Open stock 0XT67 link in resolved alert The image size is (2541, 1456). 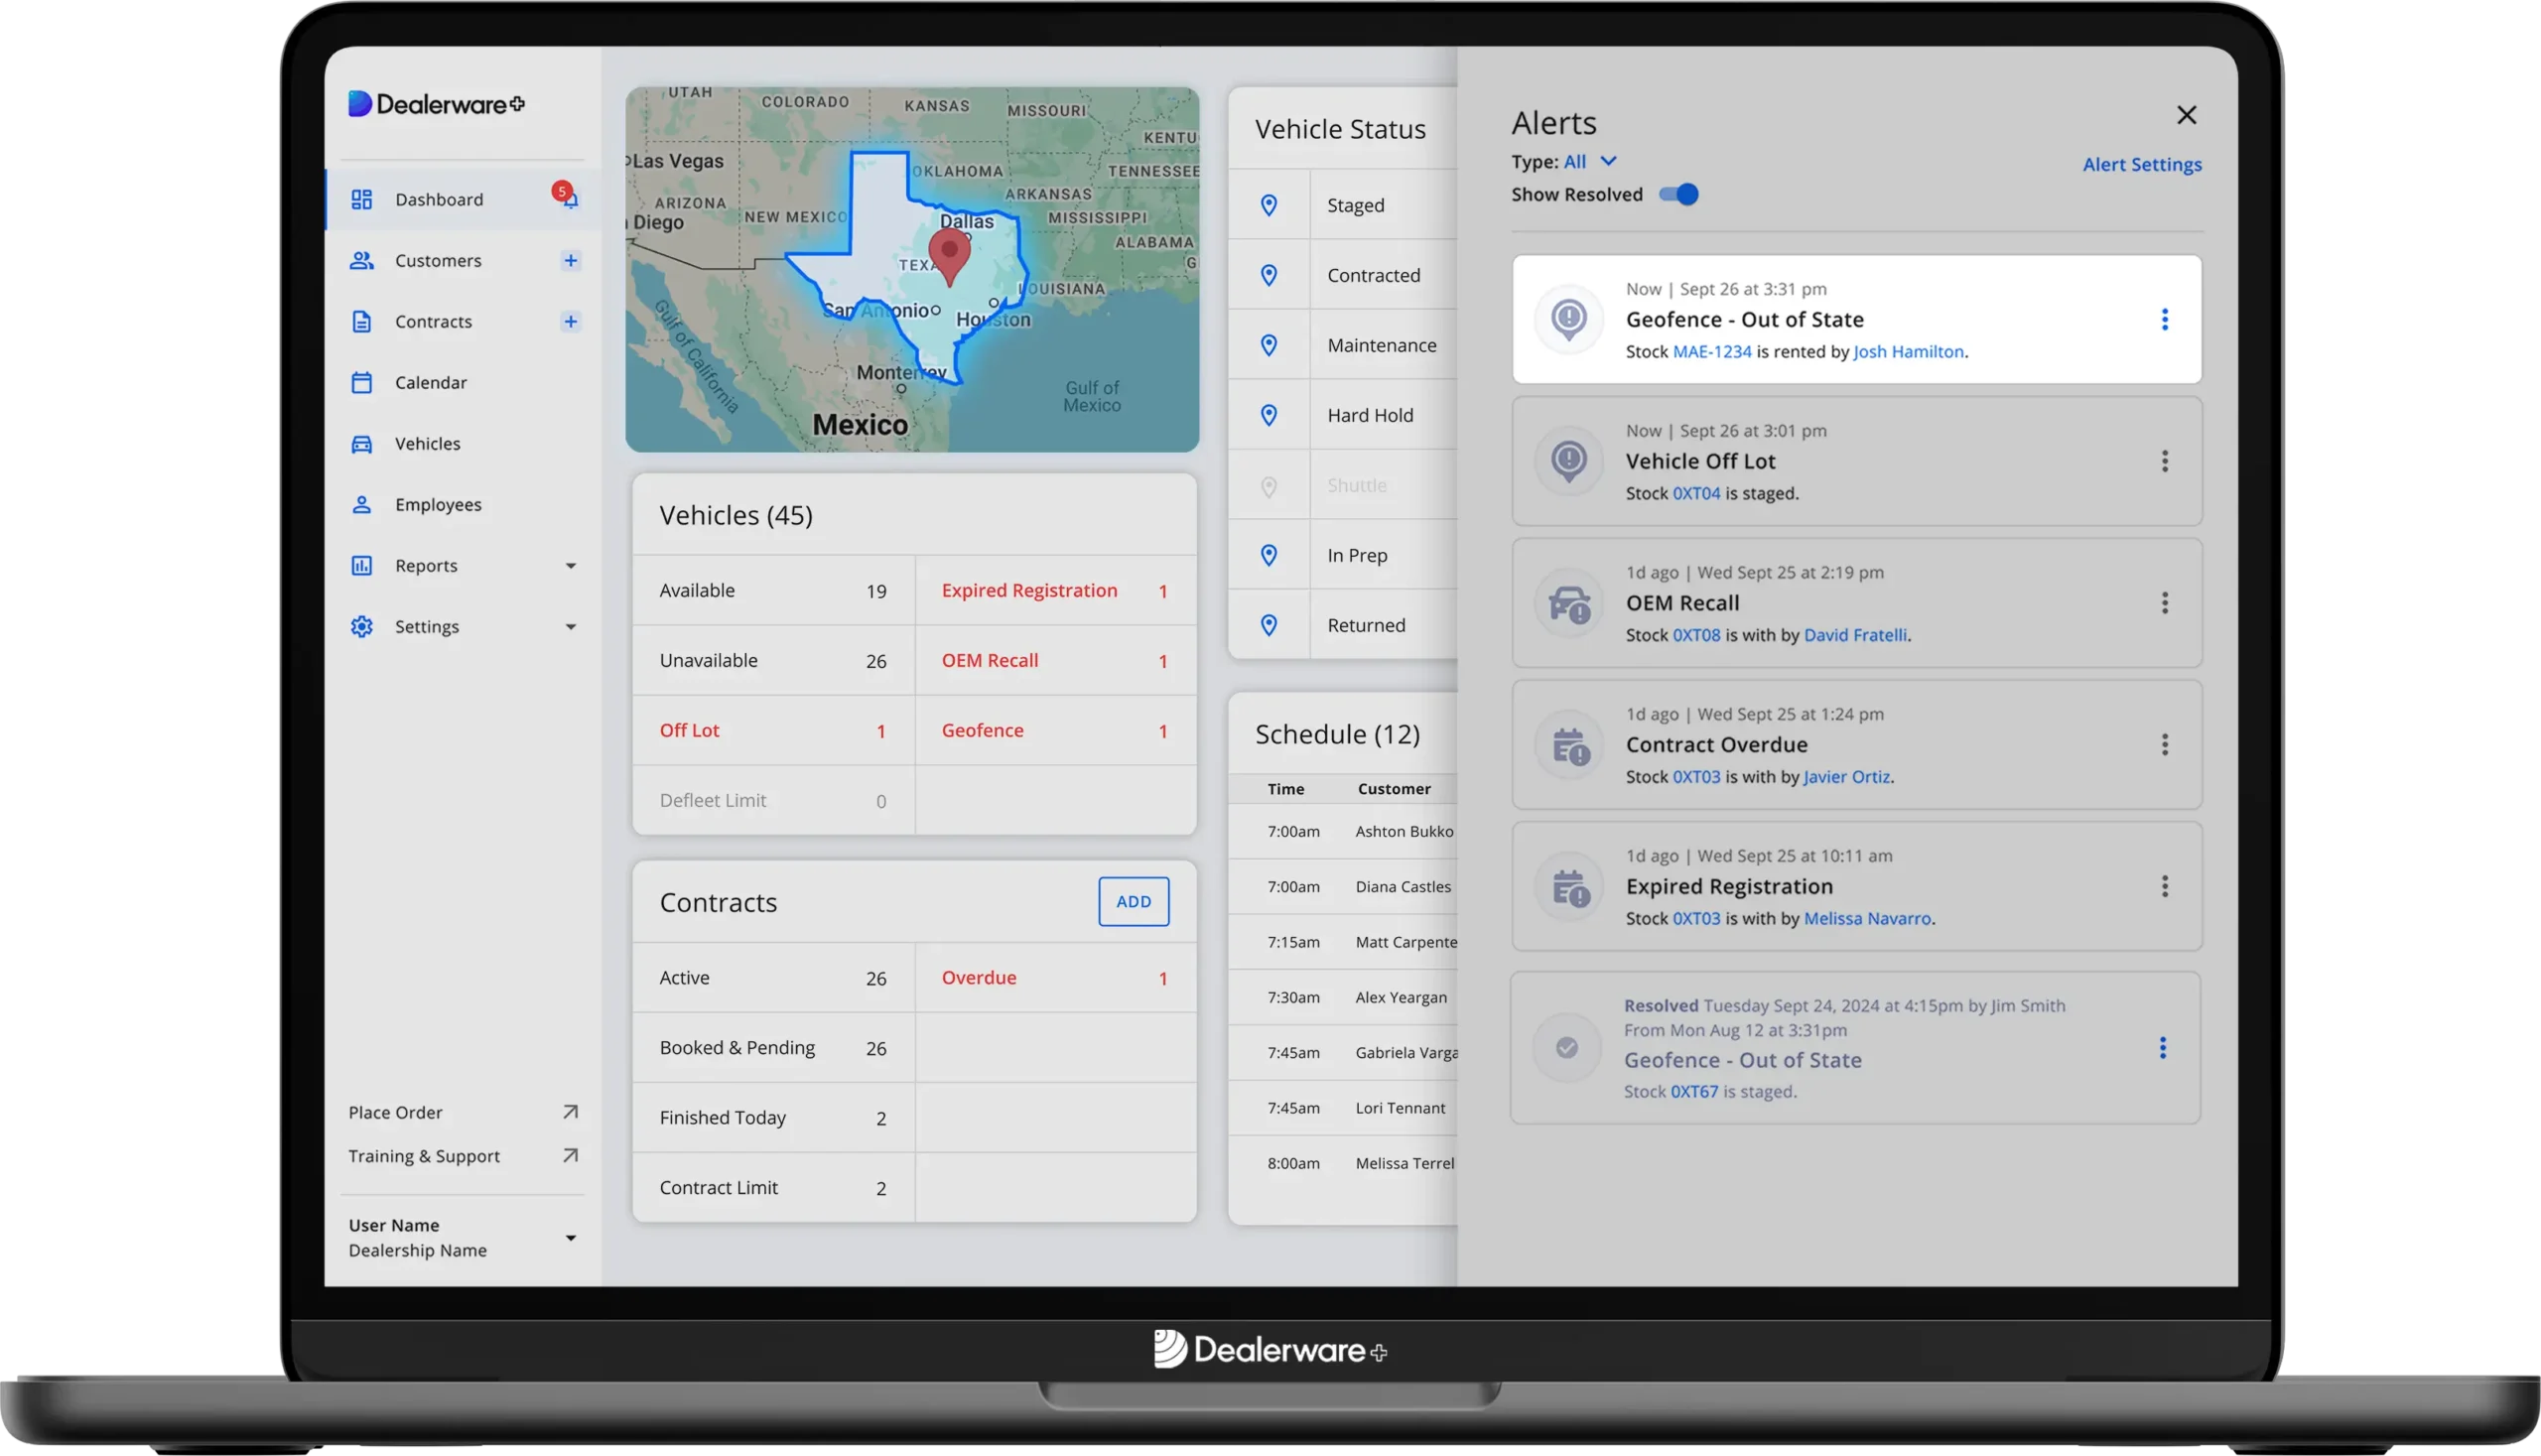[1694, 1092]
